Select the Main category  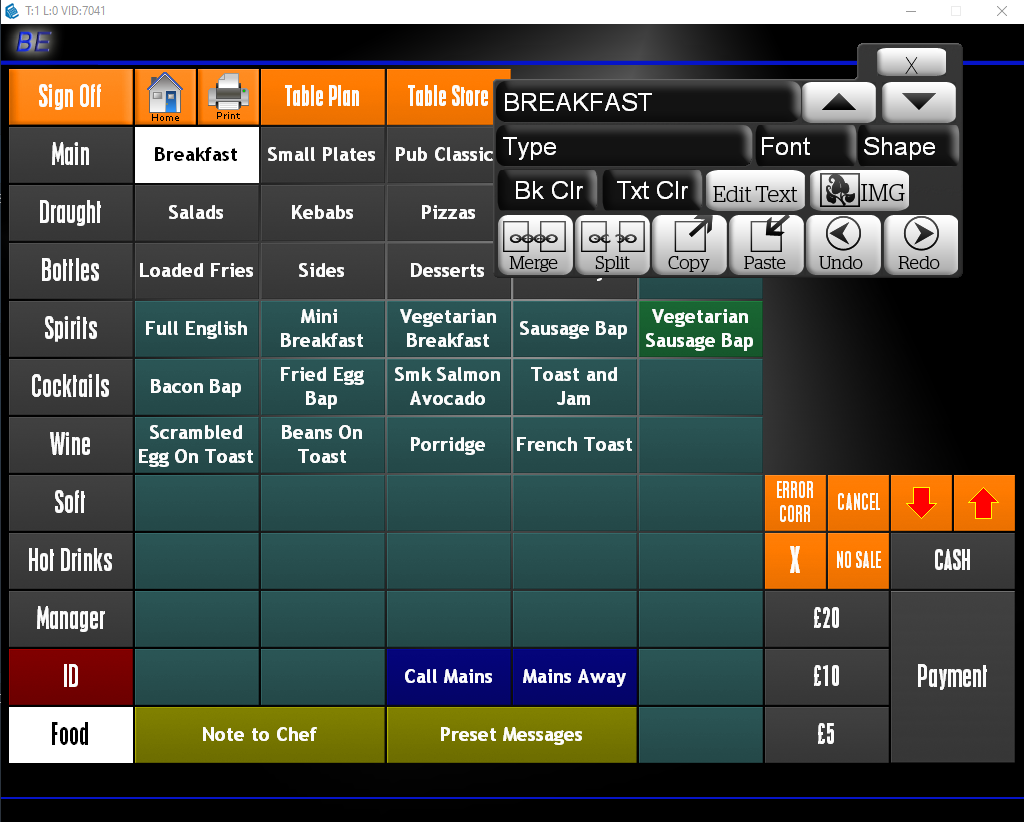[x=71, y=155]
